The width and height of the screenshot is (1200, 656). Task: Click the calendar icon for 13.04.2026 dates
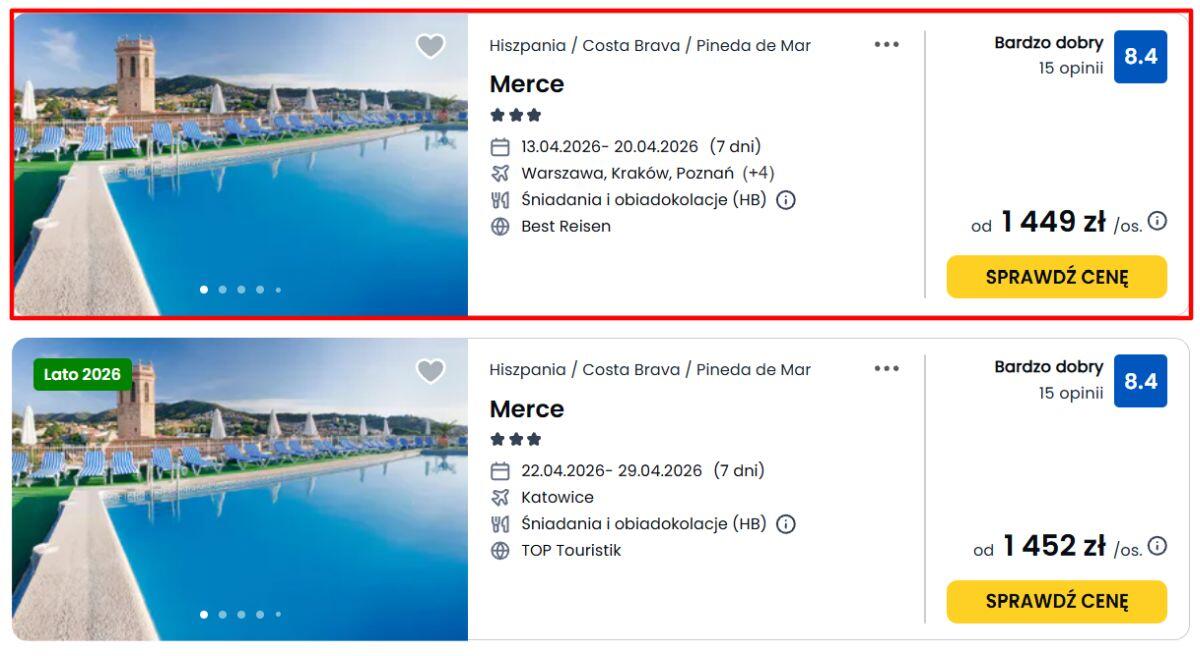pyautogui.click(x=500, y=147)
